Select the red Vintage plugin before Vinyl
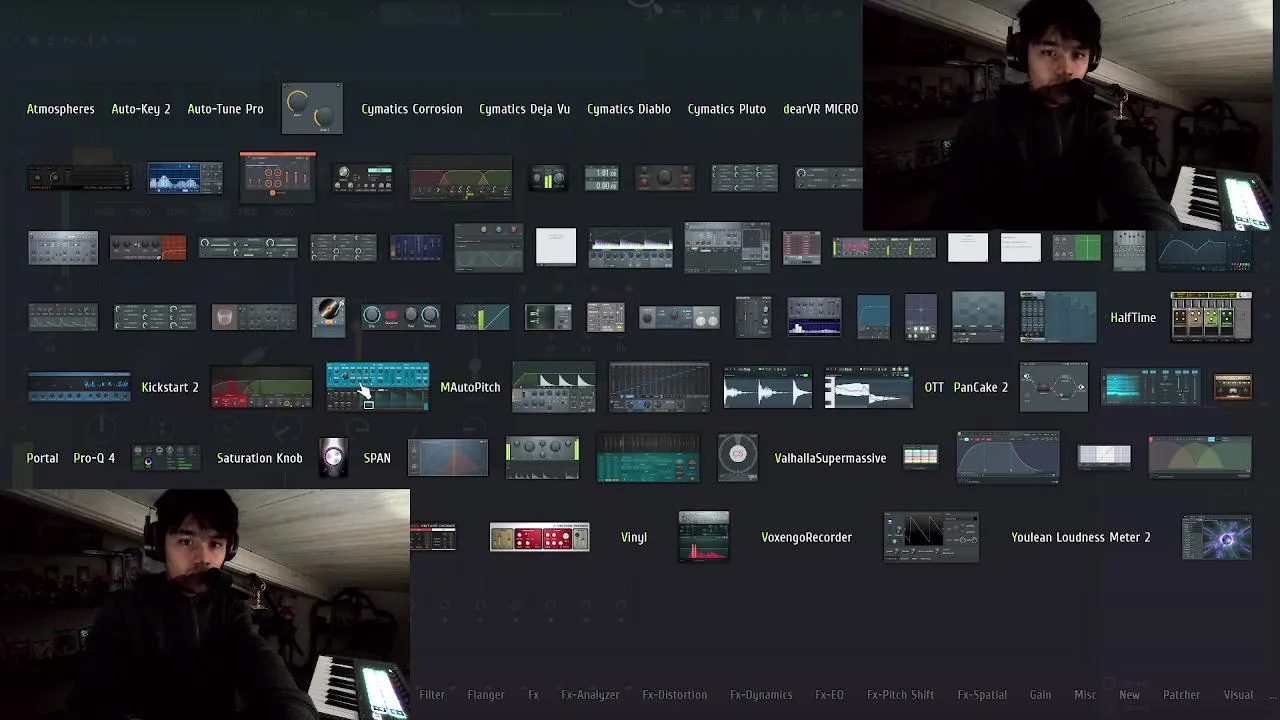1280x720 pixels. click(x=540, y=538)
